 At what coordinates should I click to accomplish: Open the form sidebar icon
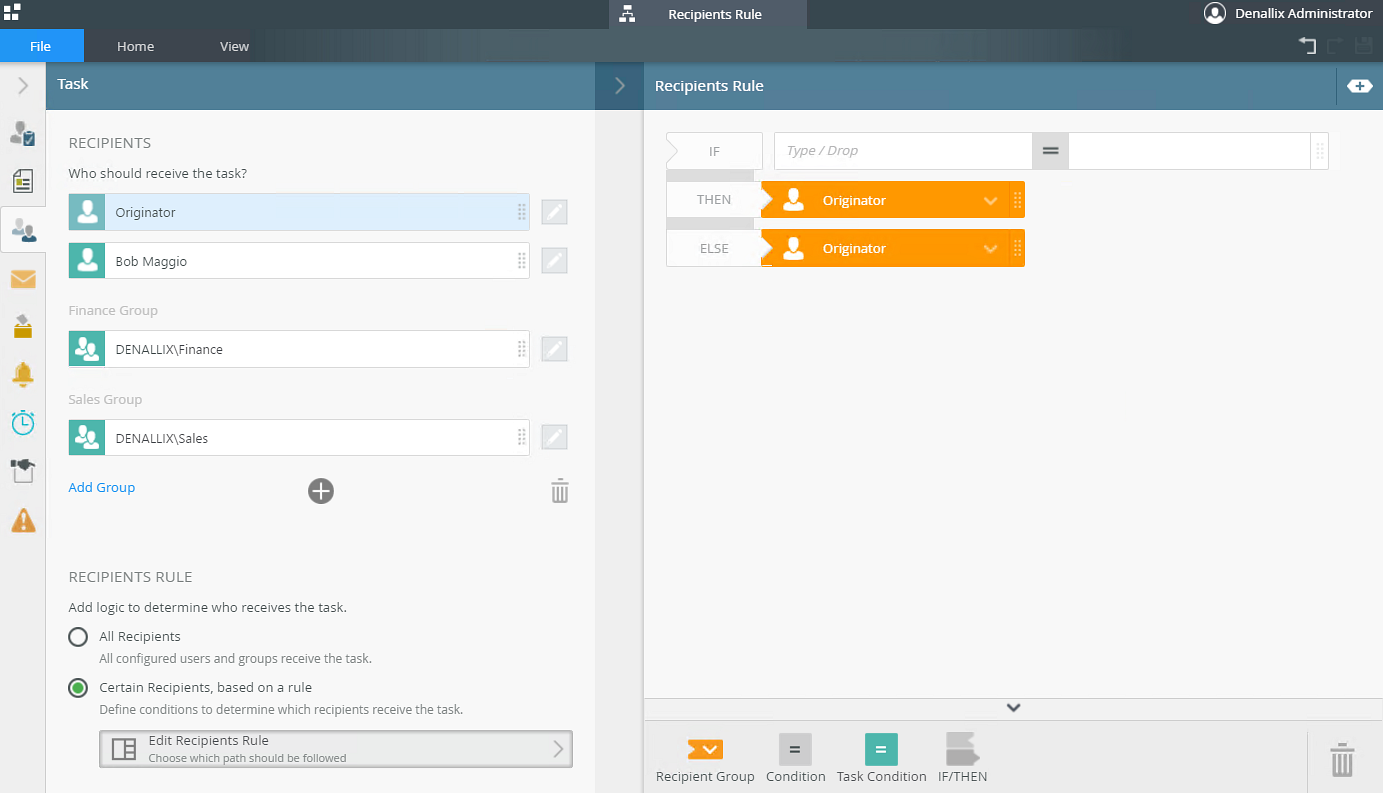(x=22, y=181)
